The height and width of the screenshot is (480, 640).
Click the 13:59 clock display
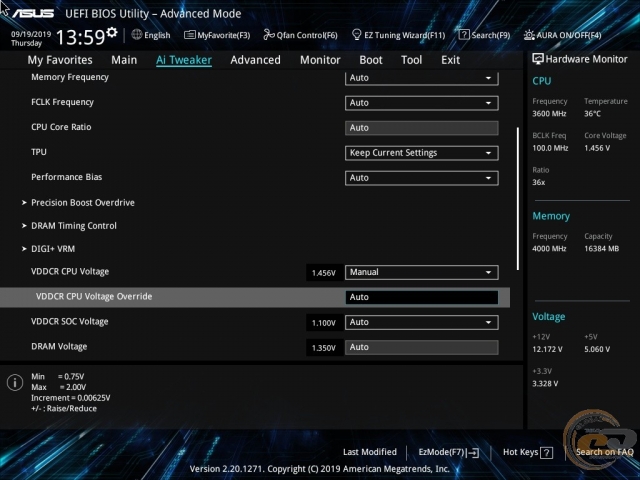pyautogui.click(x=80, y=37)
